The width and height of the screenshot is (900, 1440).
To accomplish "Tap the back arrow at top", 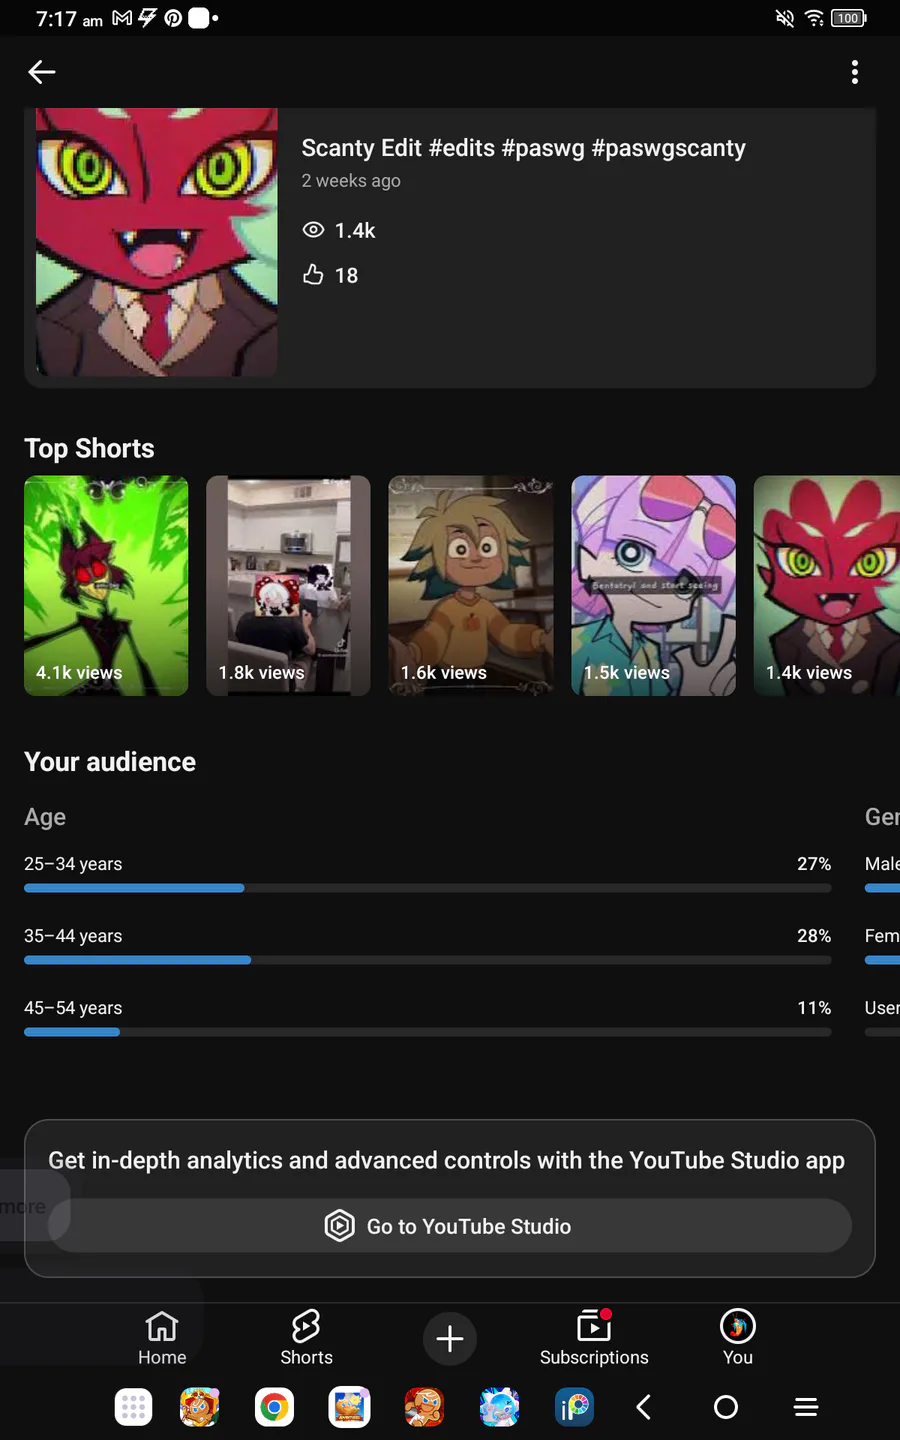I will [x=42, y=72].
